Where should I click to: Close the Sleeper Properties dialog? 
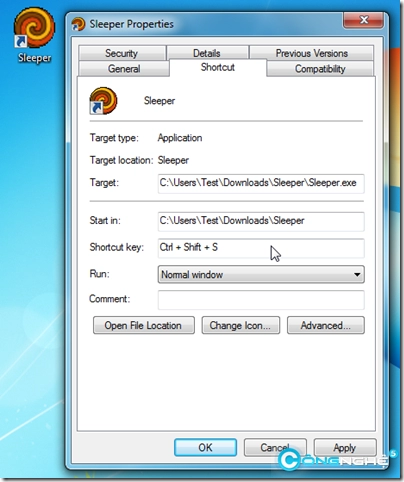coord(363,20)
